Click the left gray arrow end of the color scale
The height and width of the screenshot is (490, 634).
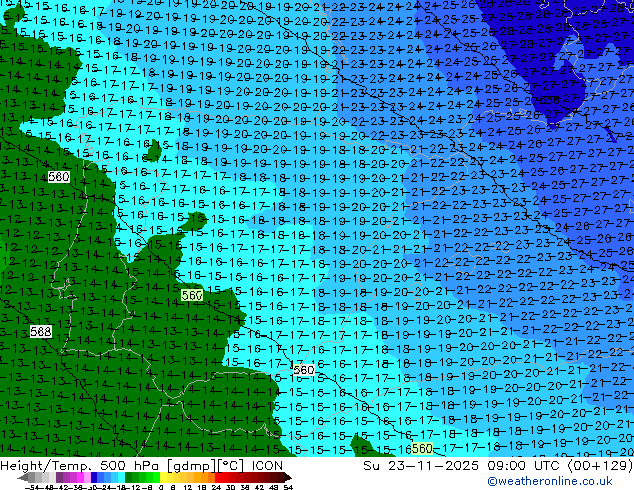click(x=23, y=477)
